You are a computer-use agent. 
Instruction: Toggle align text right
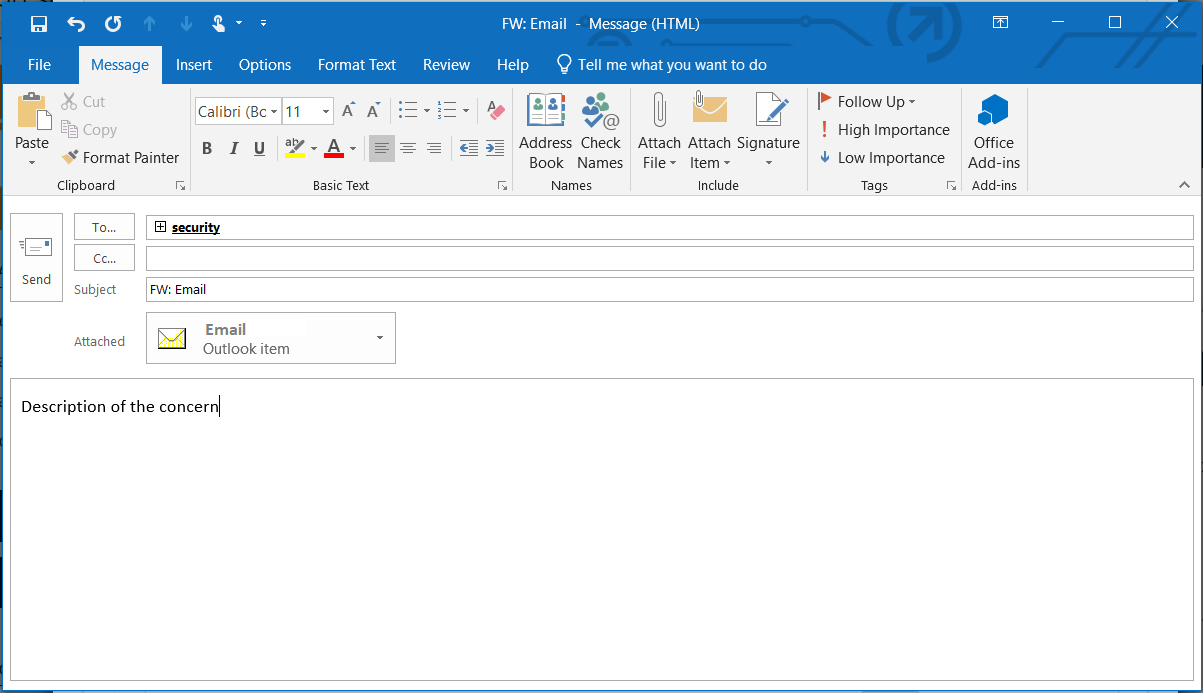coord(434,149)
